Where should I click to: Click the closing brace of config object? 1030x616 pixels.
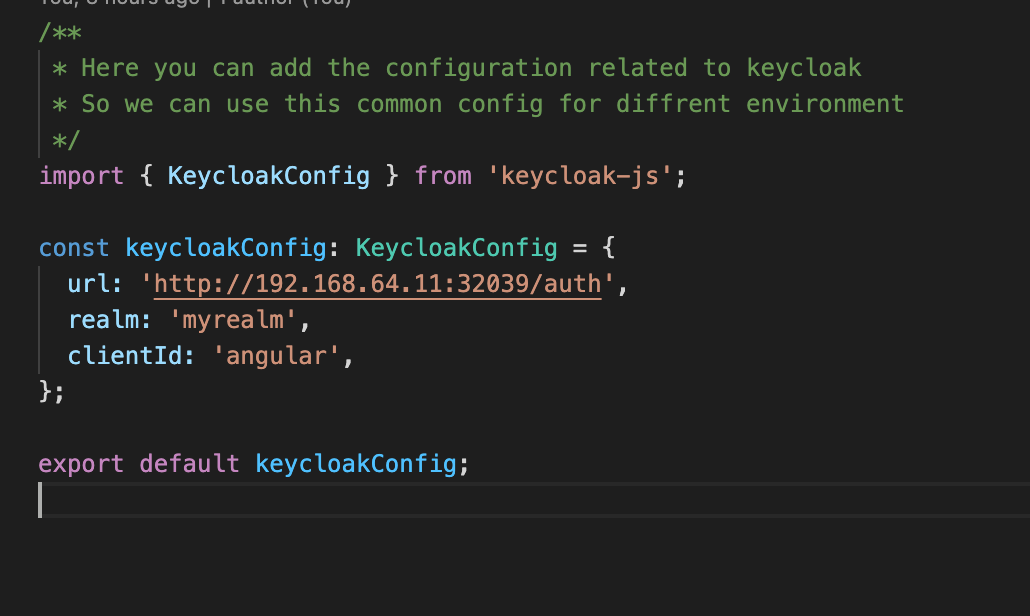point(46,391)
